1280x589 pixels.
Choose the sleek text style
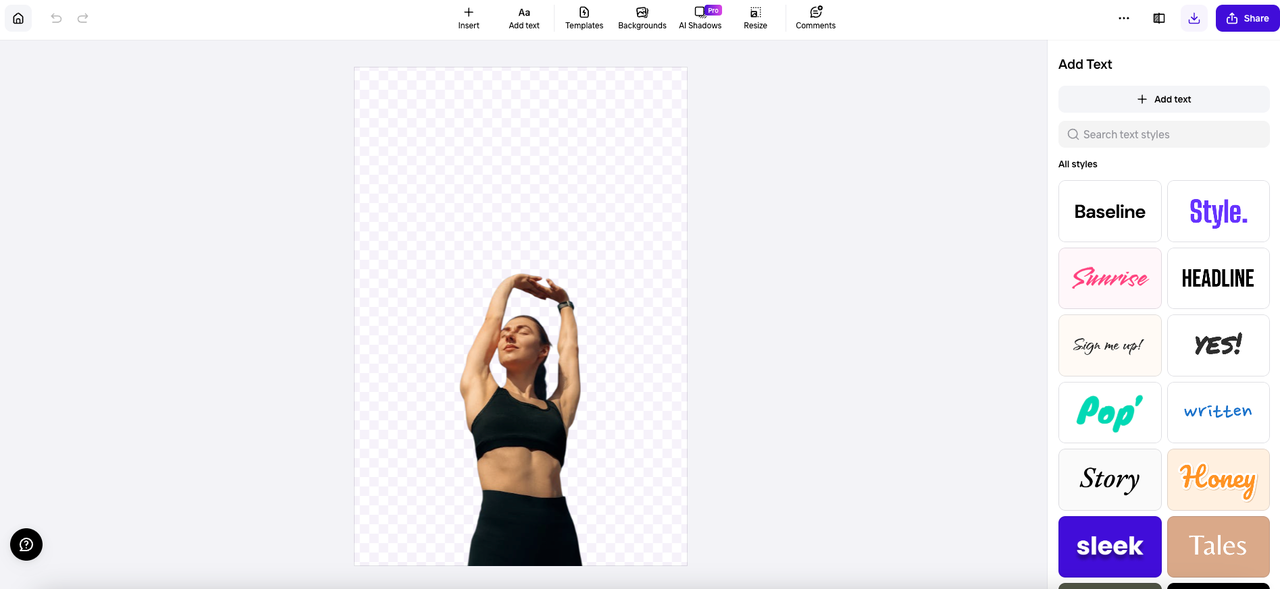1110,546
